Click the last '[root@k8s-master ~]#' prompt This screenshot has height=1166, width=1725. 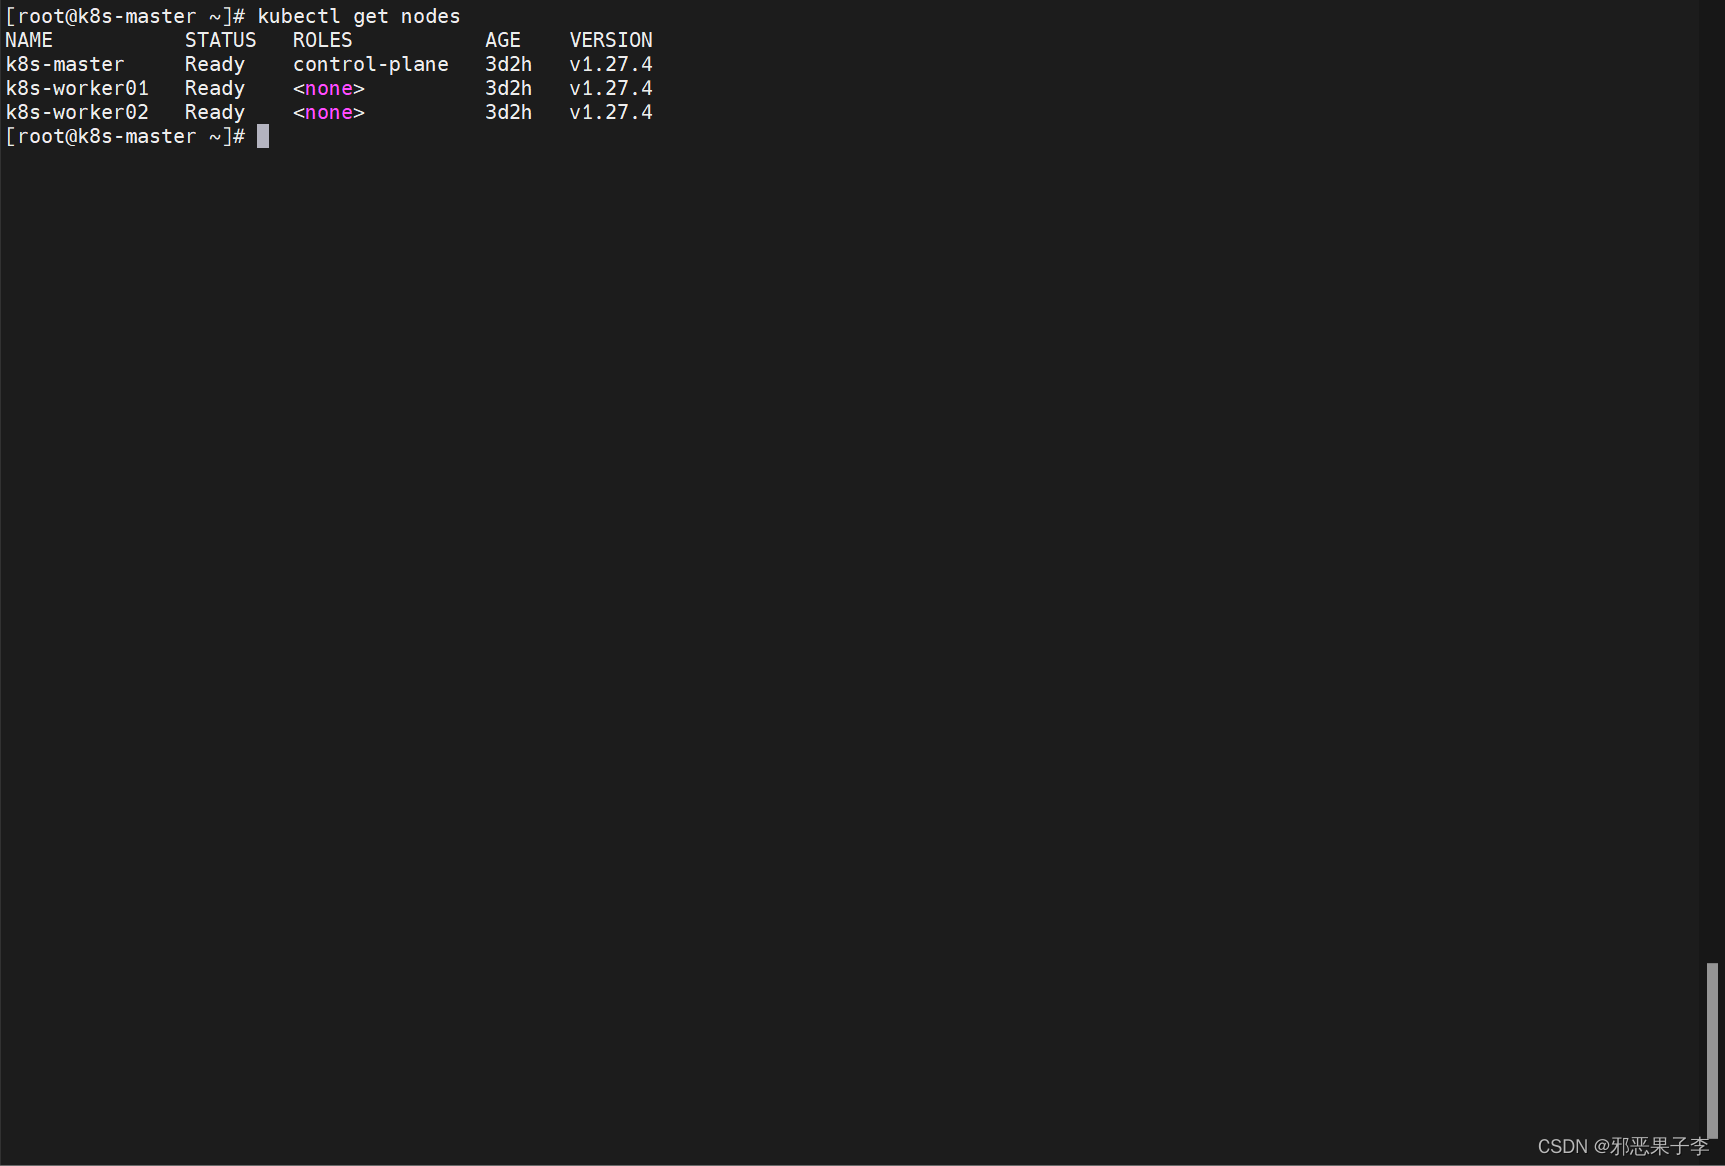point(125,136)
